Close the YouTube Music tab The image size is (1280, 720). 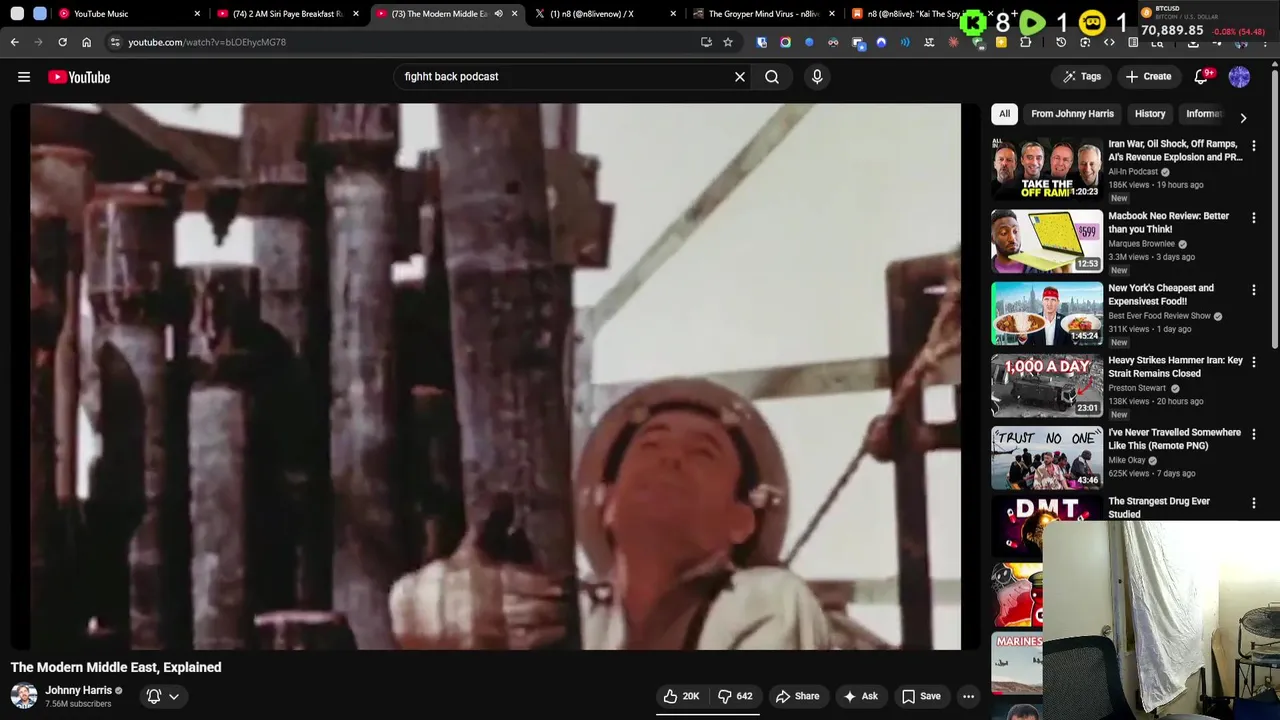[x=197, y=14]
